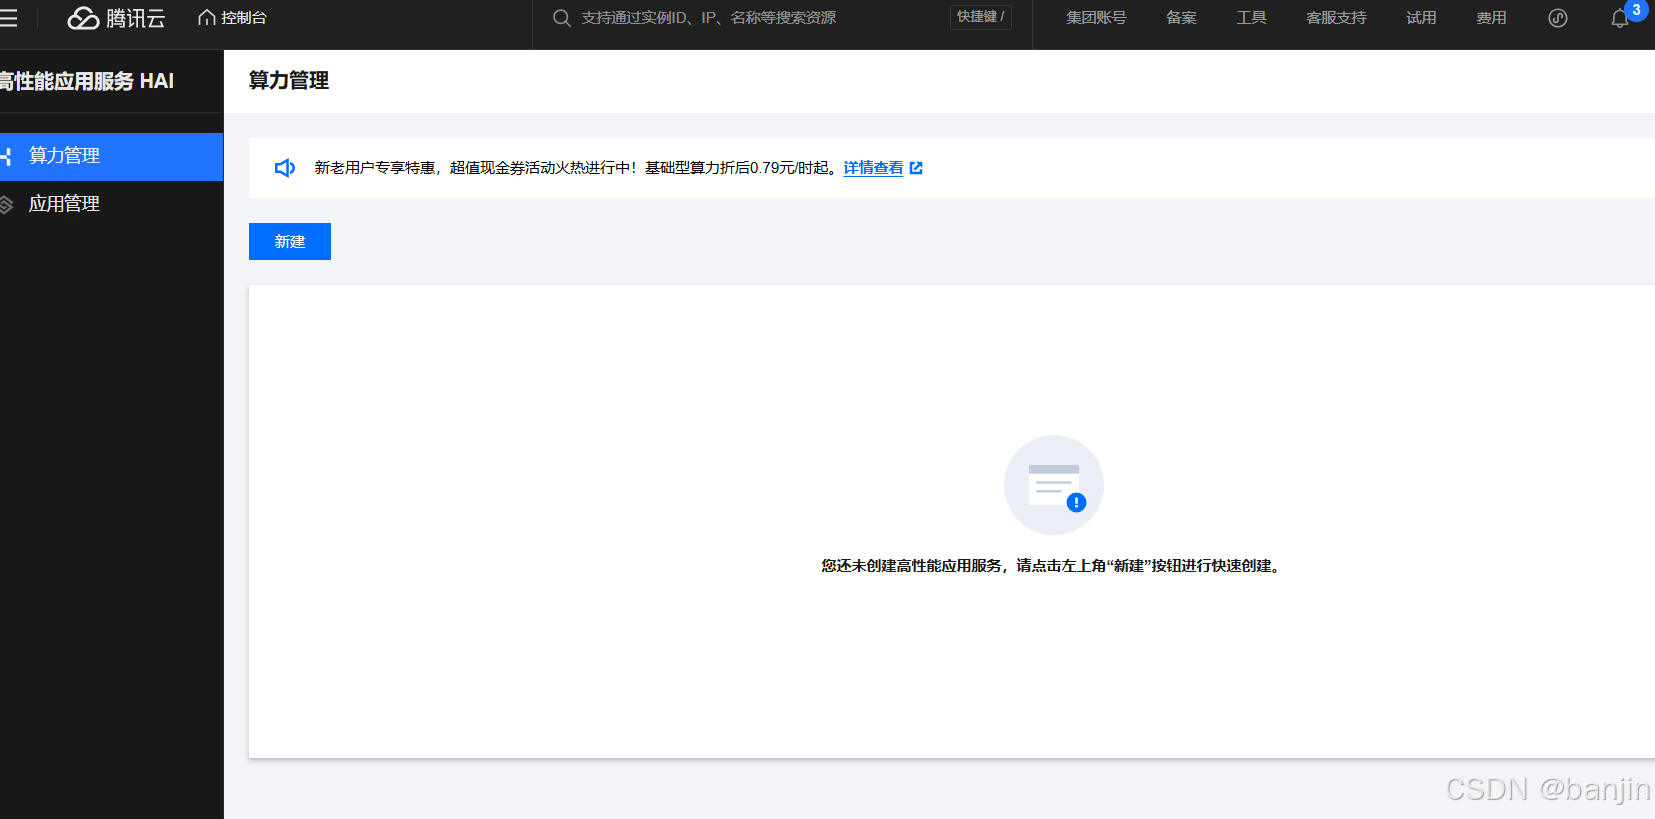The image size is (1655, 819).
Task: Click the 应用管理 layers icon
Action: click(6, 204)
